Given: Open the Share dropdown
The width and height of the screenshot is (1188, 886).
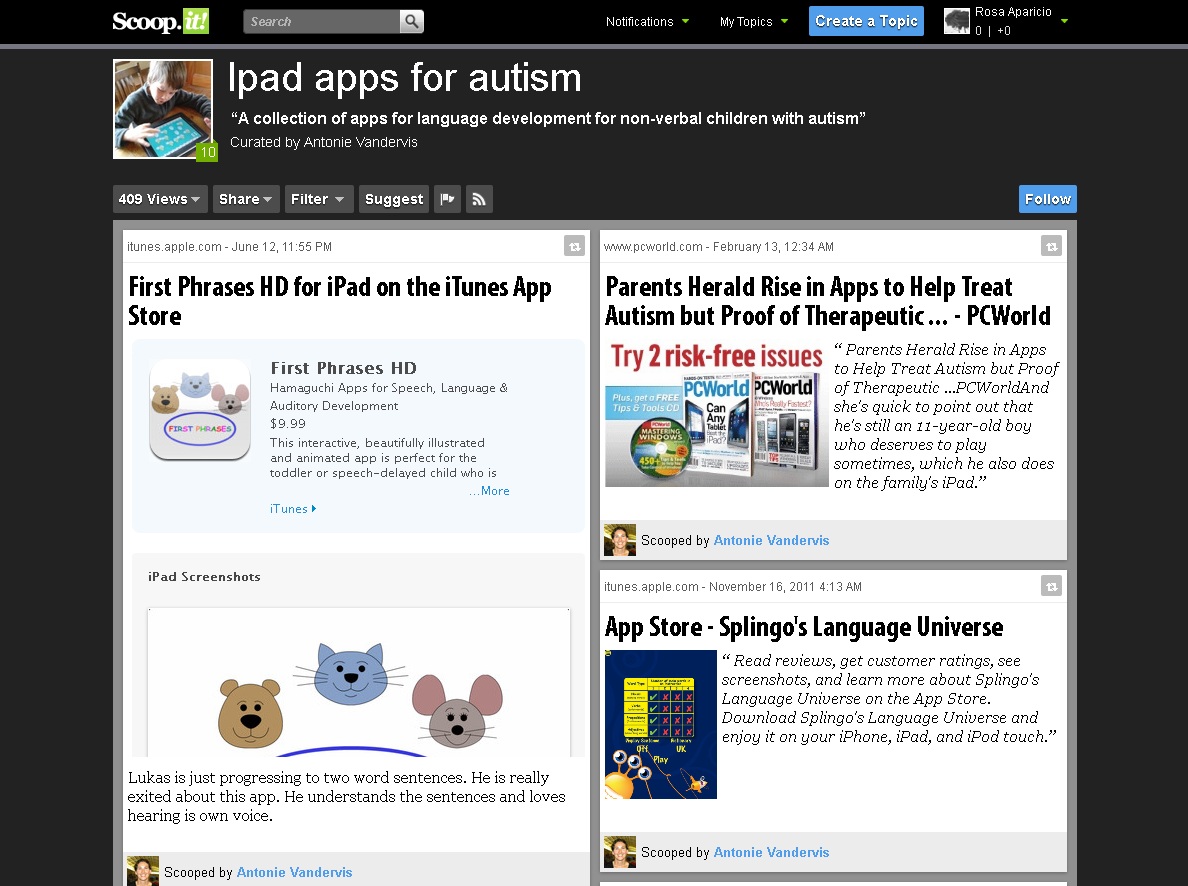Looking at the screenshot, I should 245,198.
